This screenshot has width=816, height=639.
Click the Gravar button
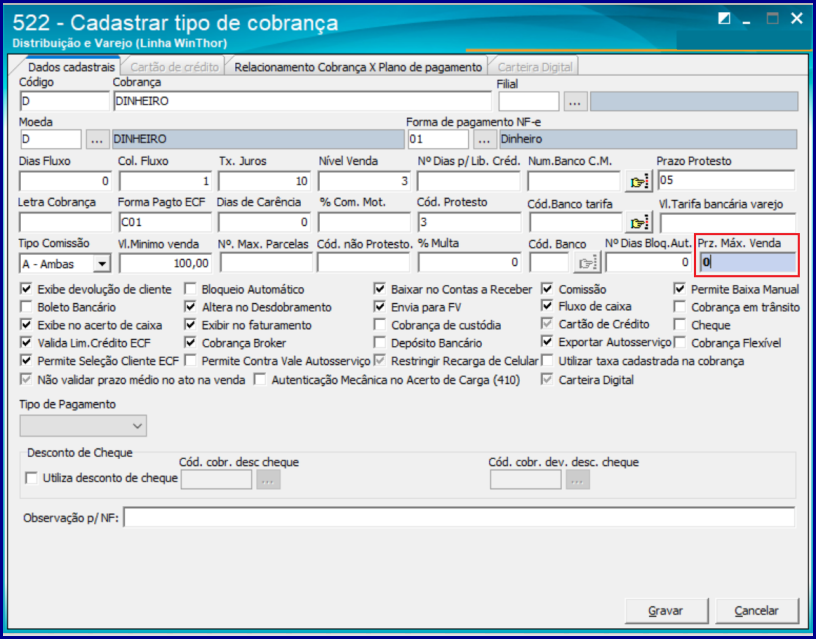click(x=668, y=611)
